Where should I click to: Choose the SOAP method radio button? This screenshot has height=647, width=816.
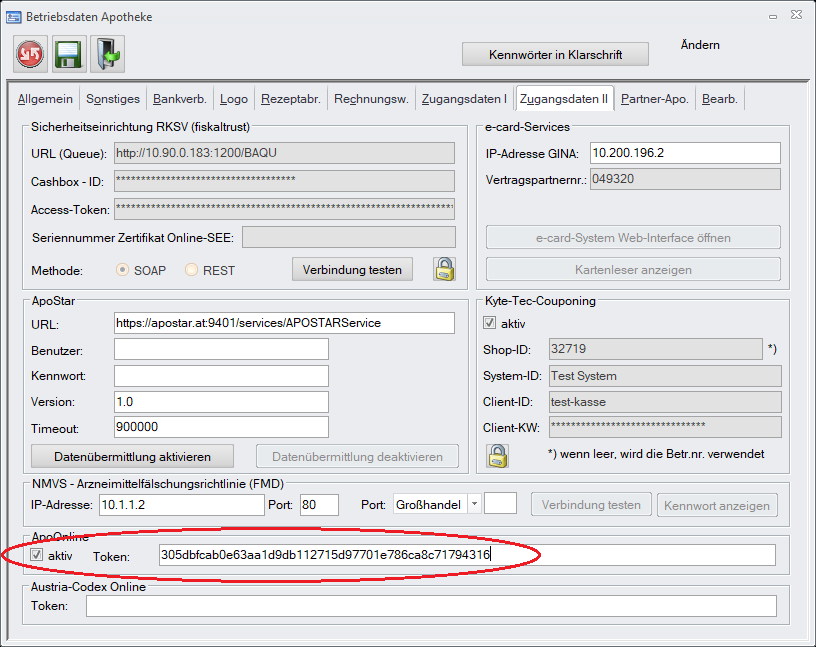click(124, 270)
